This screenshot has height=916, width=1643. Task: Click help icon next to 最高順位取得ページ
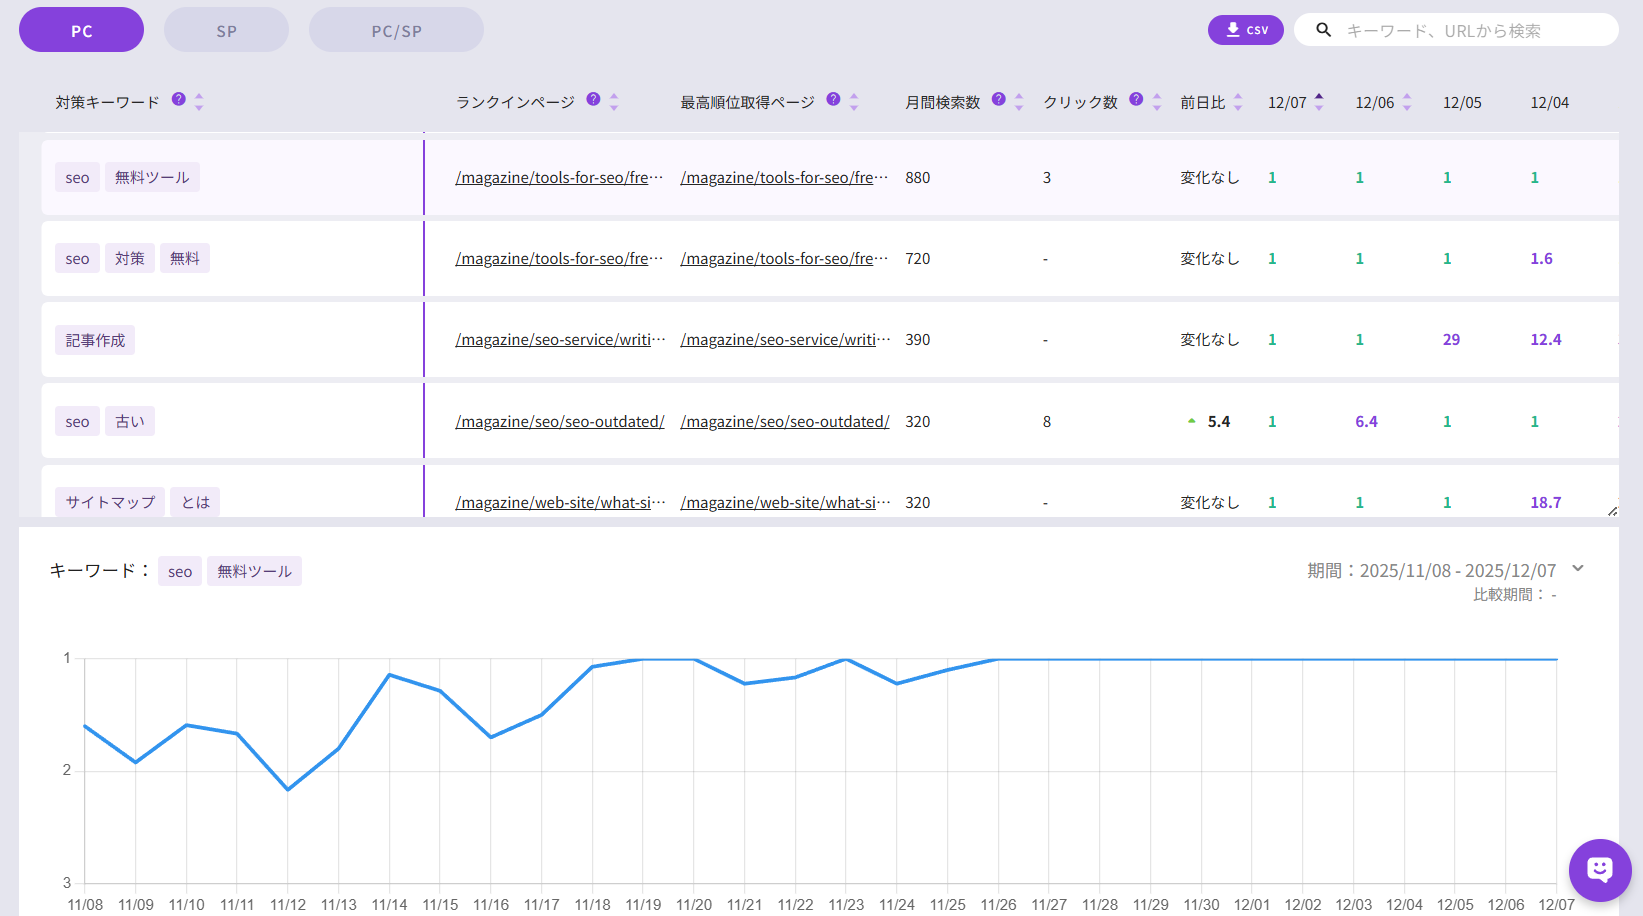[833, 99]
